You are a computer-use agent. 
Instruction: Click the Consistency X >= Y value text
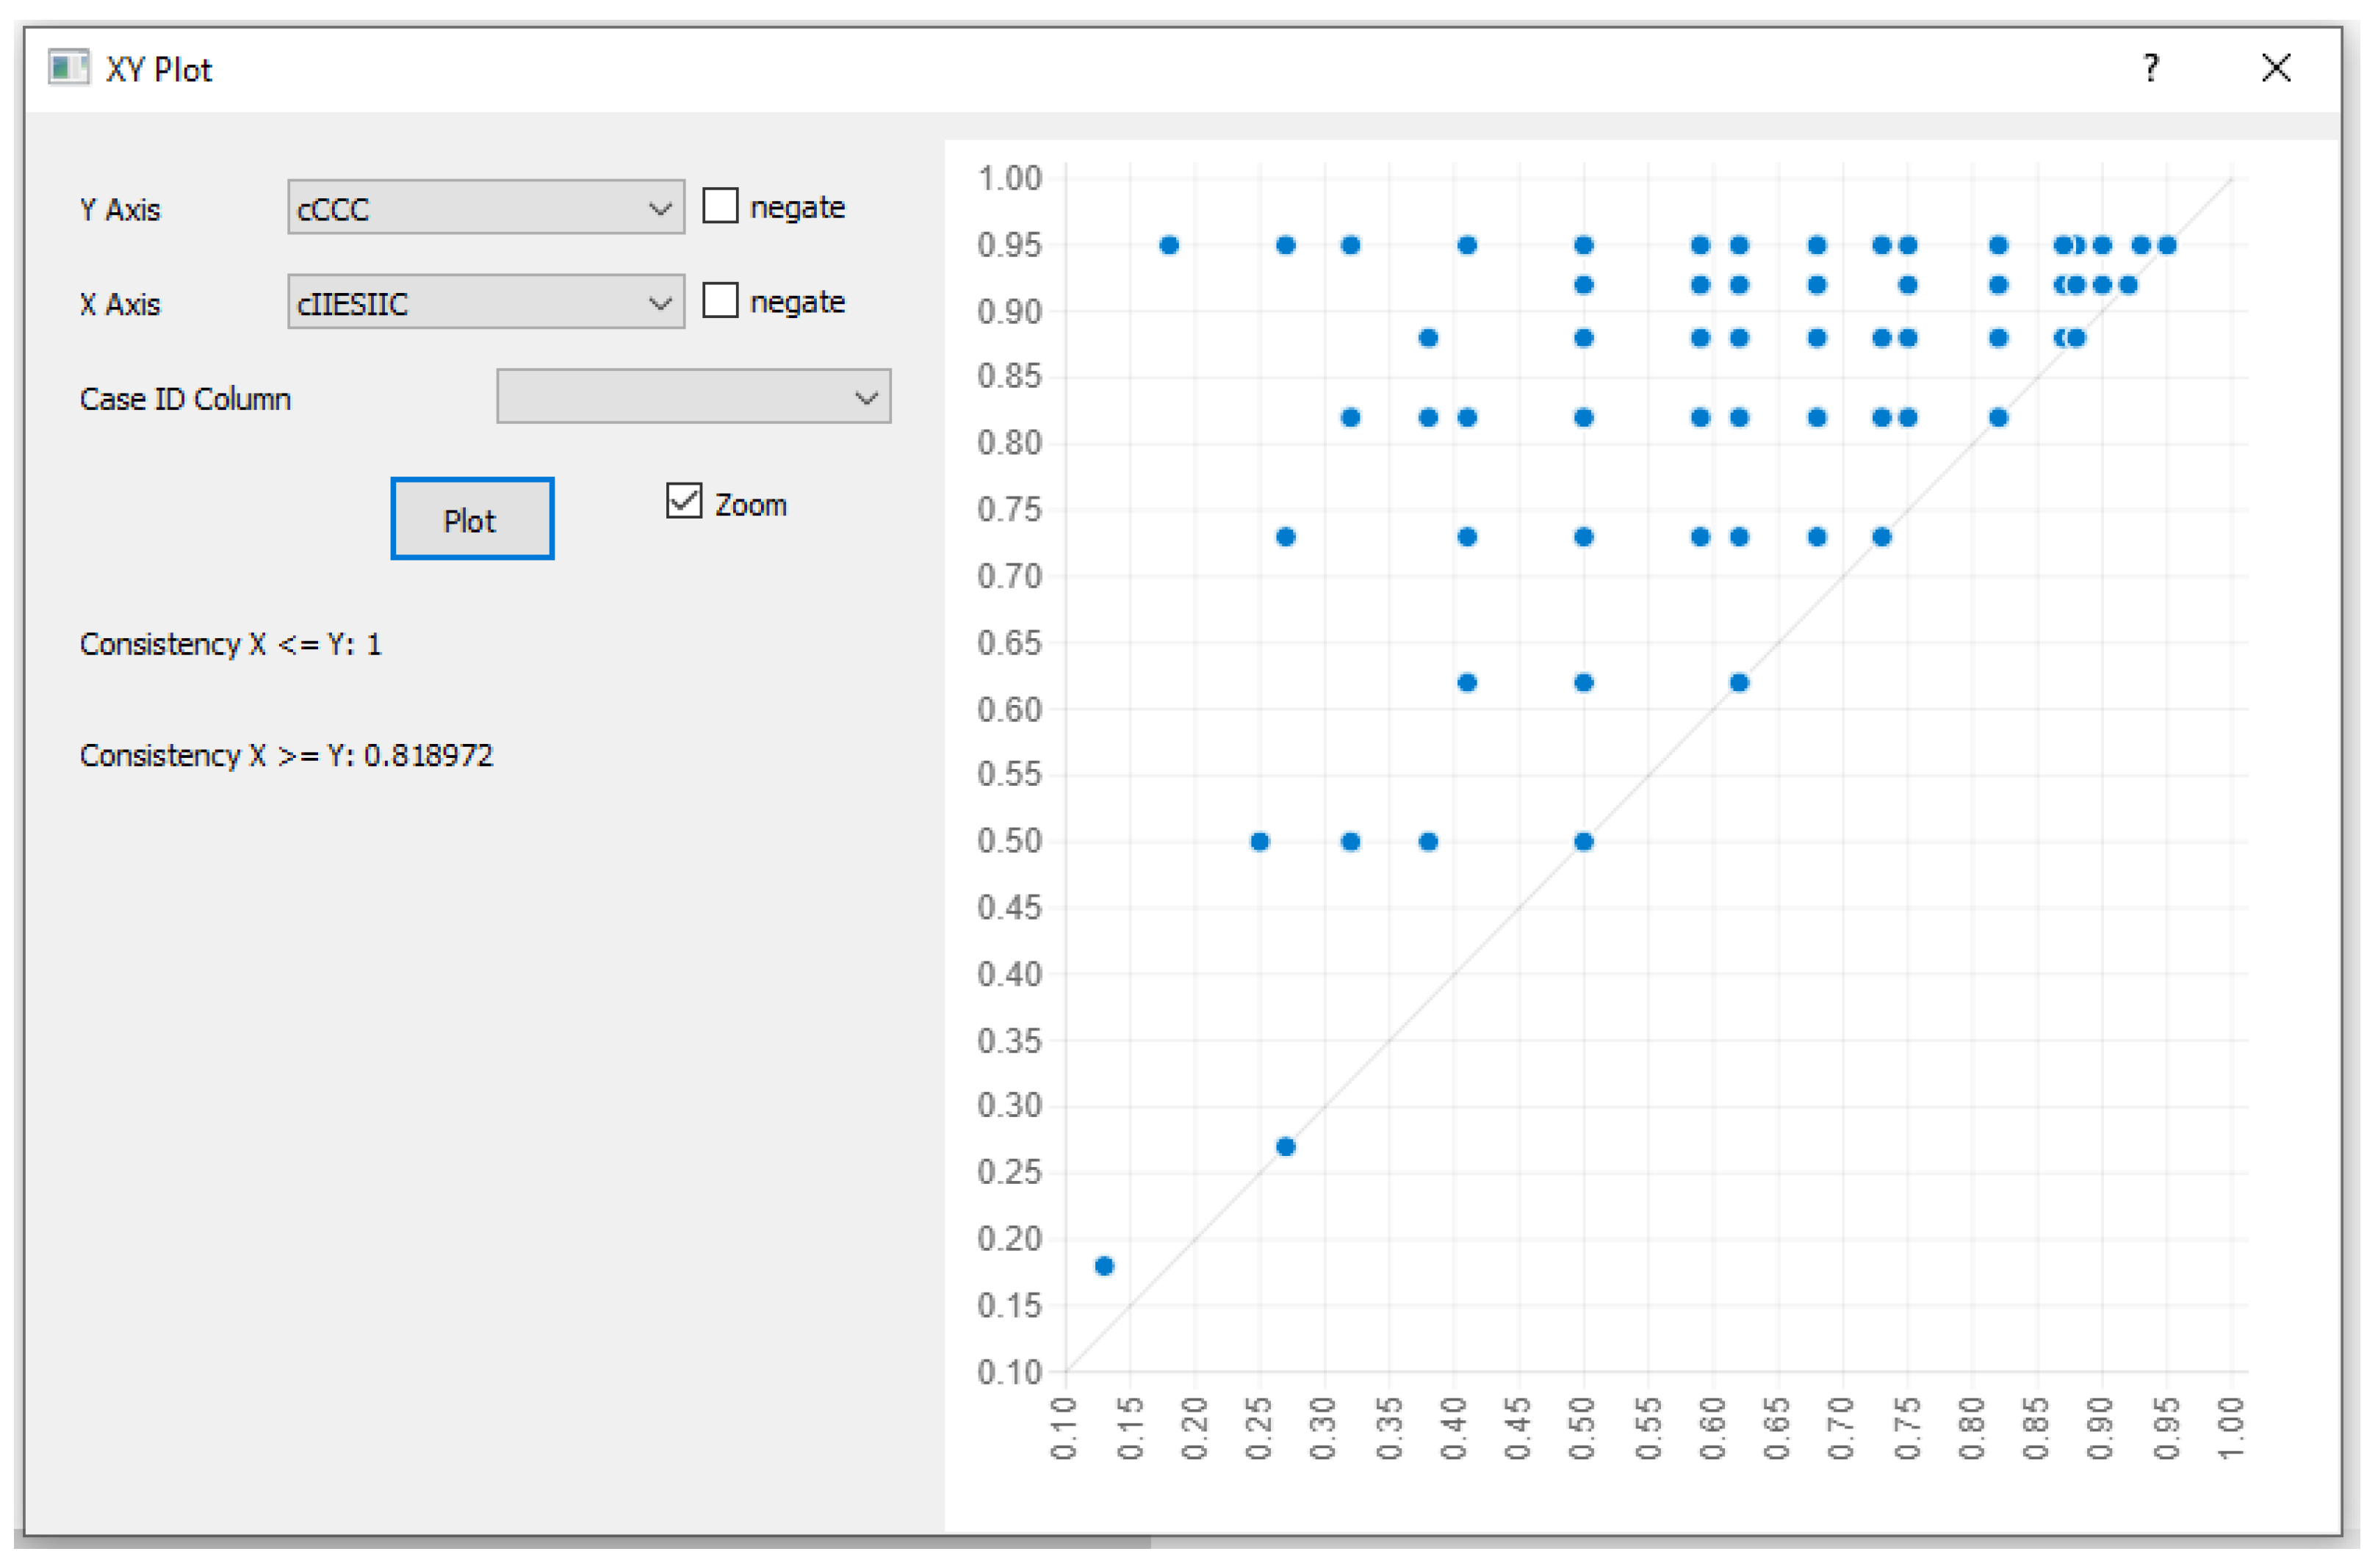tap(428, 755)
